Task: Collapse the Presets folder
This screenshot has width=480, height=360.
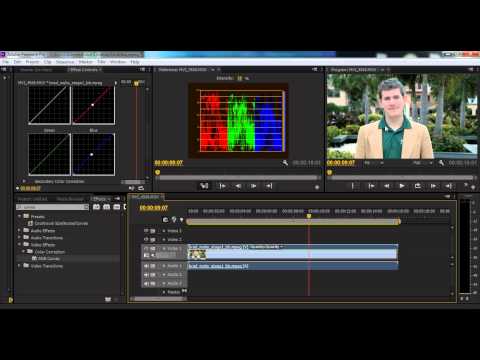Action: click(x=19, y=216)
